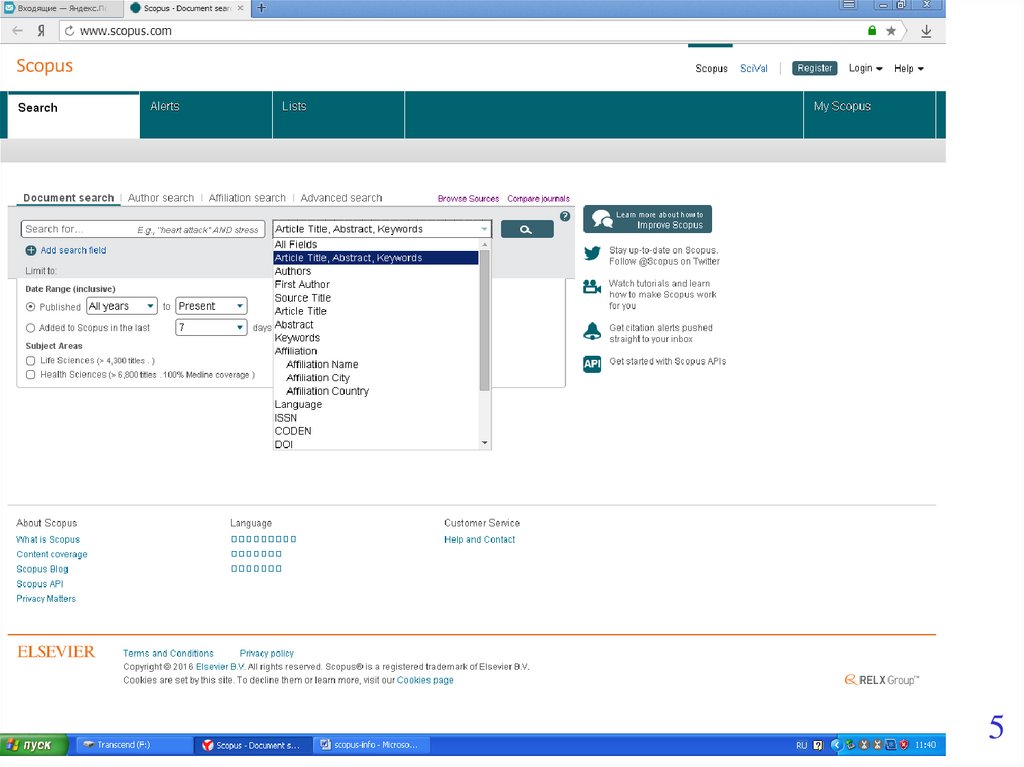Click the magnifier search button

point(526,229)
